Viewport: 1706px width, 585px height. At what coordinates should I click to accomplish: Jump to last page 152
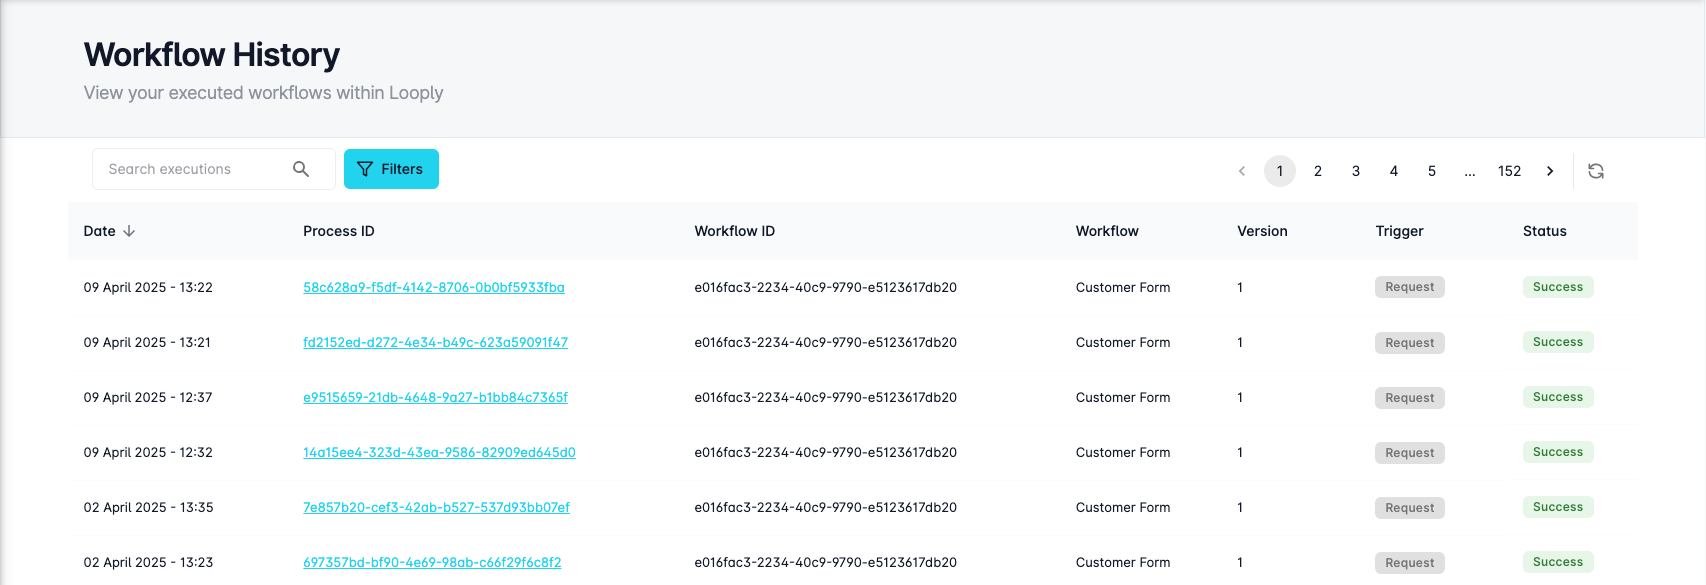[x=1509, y=171]
